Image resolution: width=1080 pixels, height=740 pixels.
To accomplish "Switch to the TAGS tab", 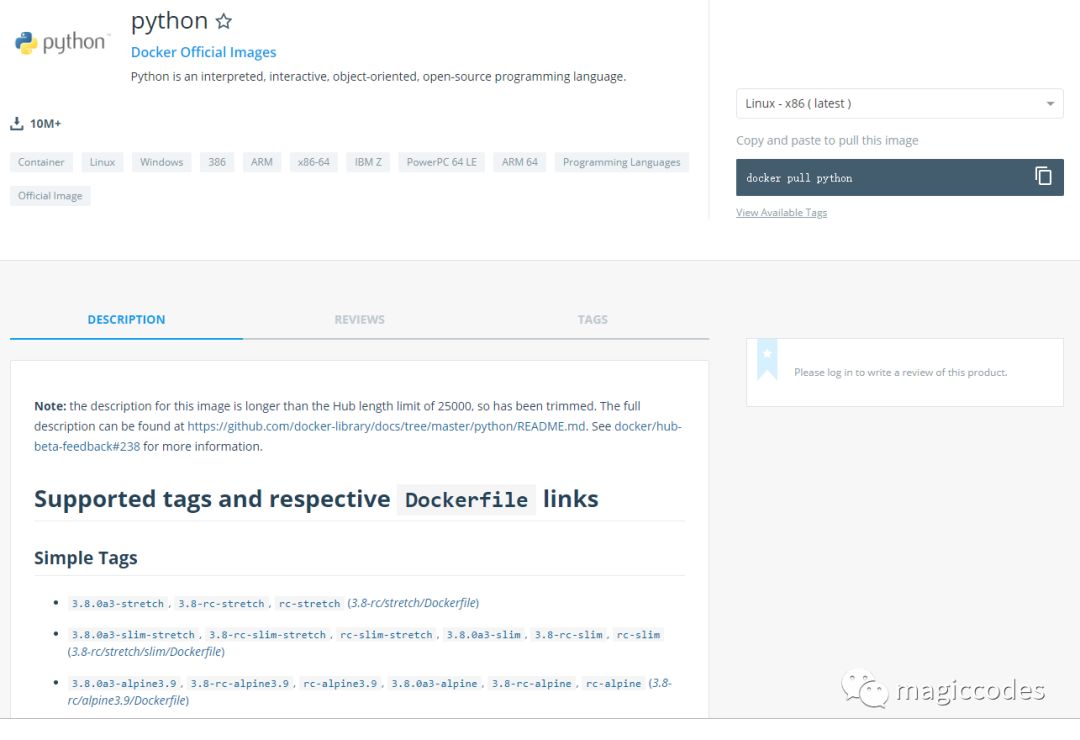I will [x=592, y=320].
